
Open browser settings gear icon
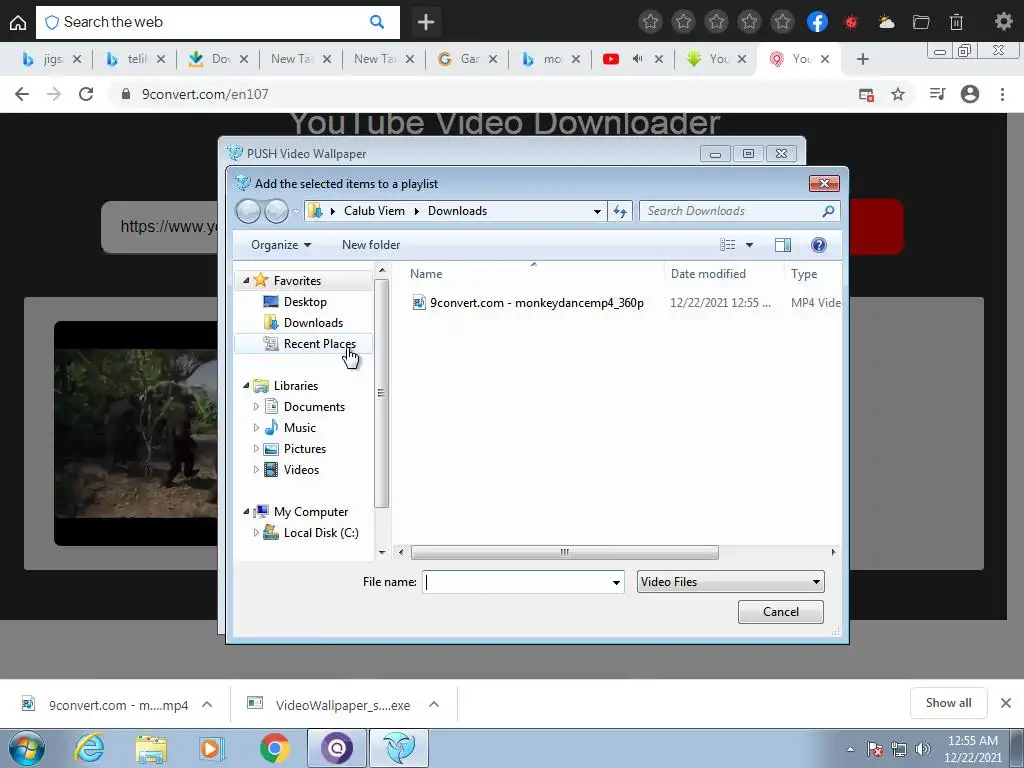coord(1003,22)
